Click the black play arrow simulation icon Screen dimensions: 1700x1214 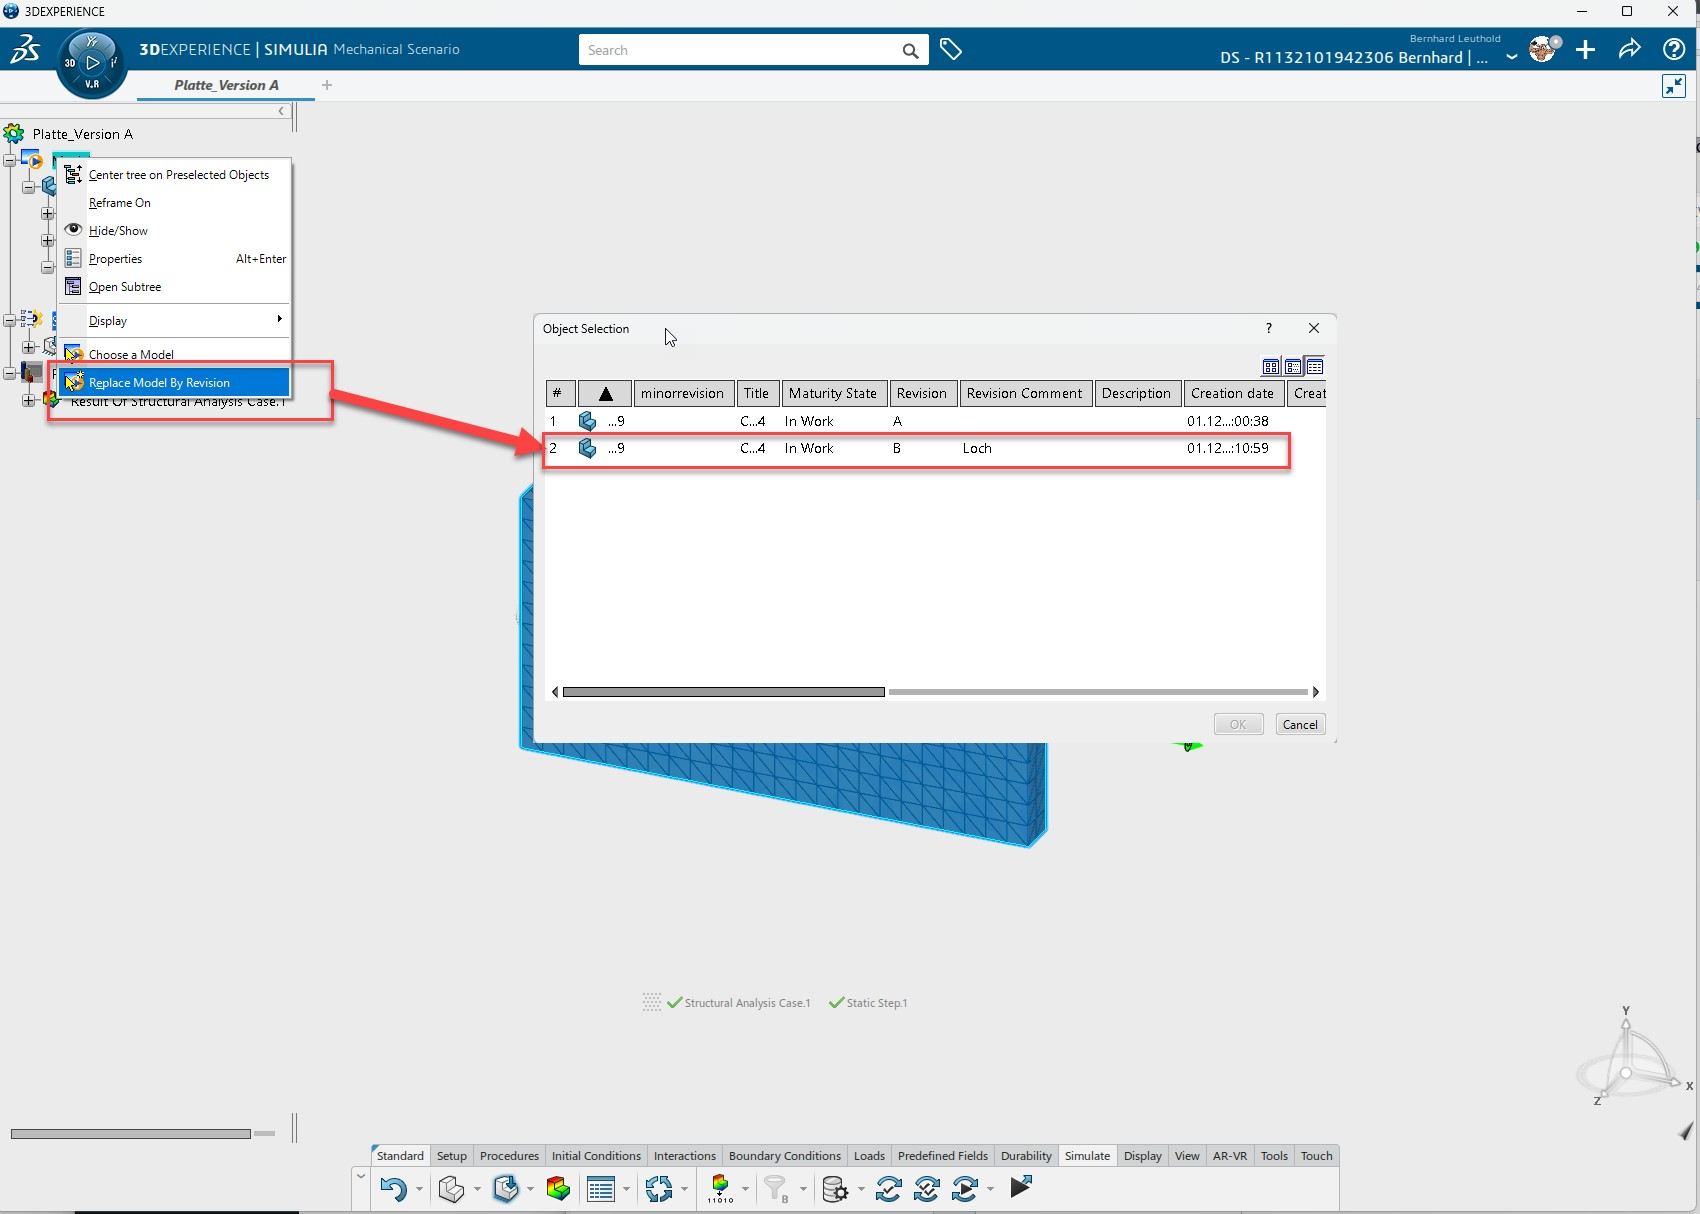point(1020,1187)
